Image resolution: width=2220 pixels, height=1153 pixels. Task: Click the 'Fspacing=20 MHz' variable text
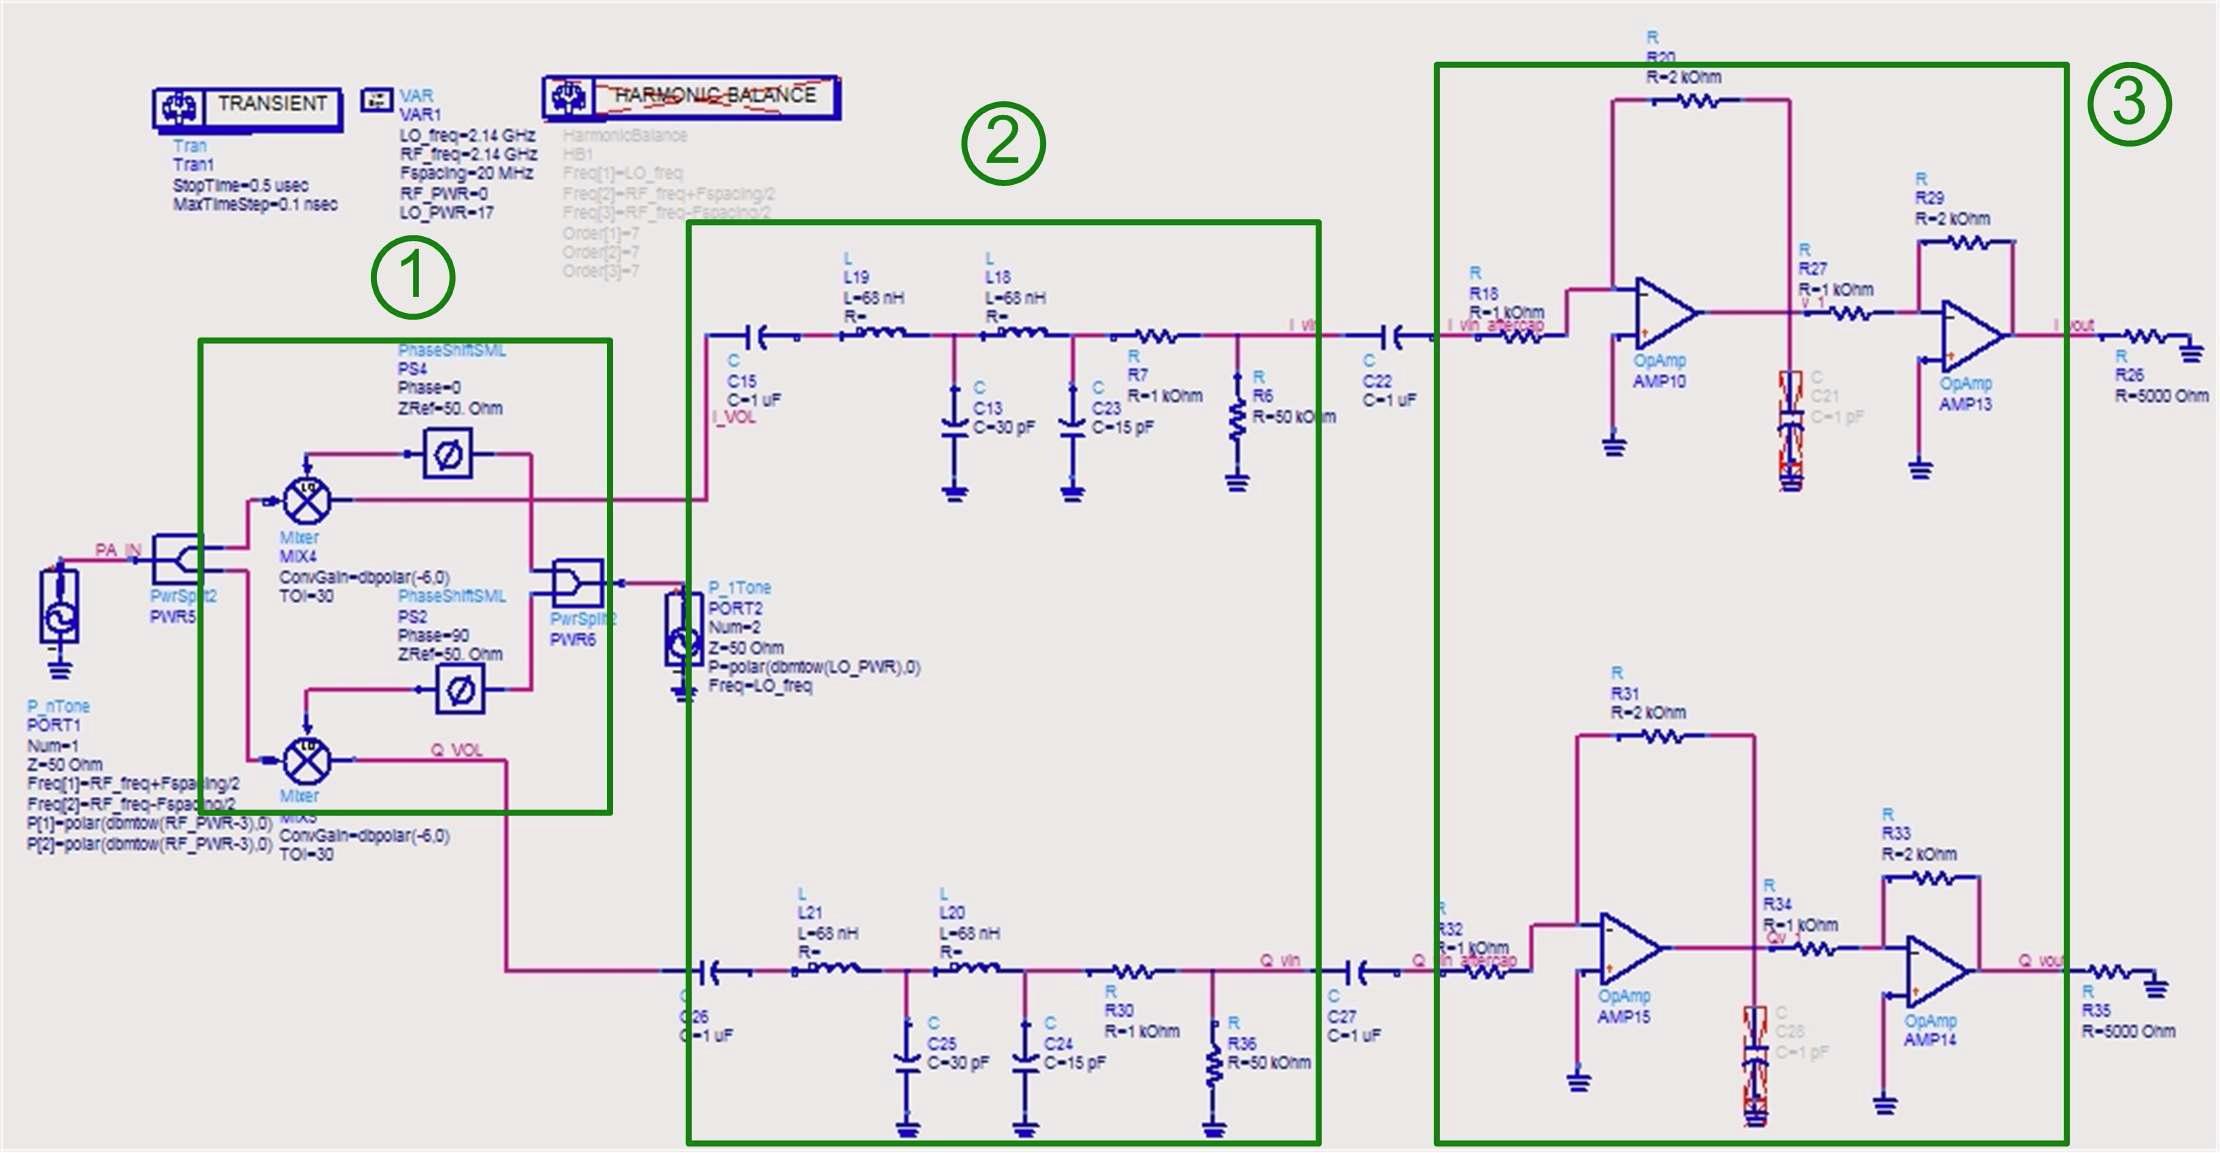(x=466, y=173)
